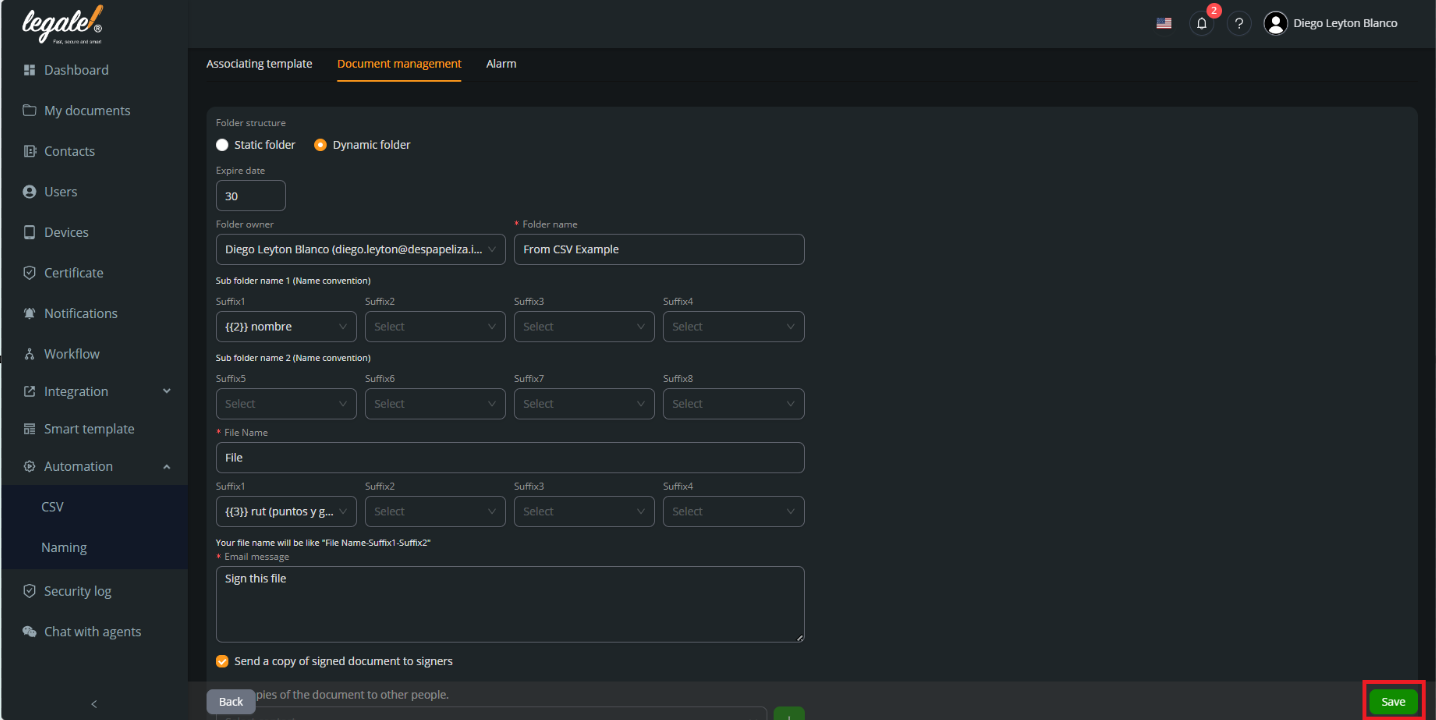Viewport: 1436px width, 720px height.
Task: Select Contacts from the sidebar
Action: (68, 150)
